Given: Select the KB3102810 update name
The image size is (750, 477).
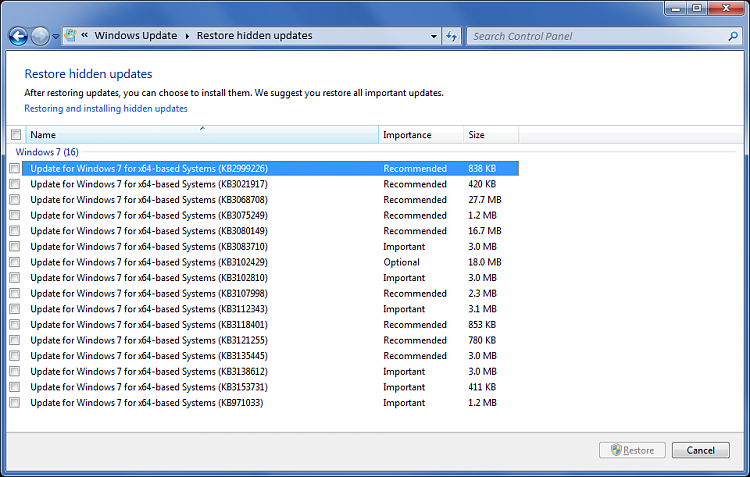Looking at the screenshot, I should pos(149,277).
